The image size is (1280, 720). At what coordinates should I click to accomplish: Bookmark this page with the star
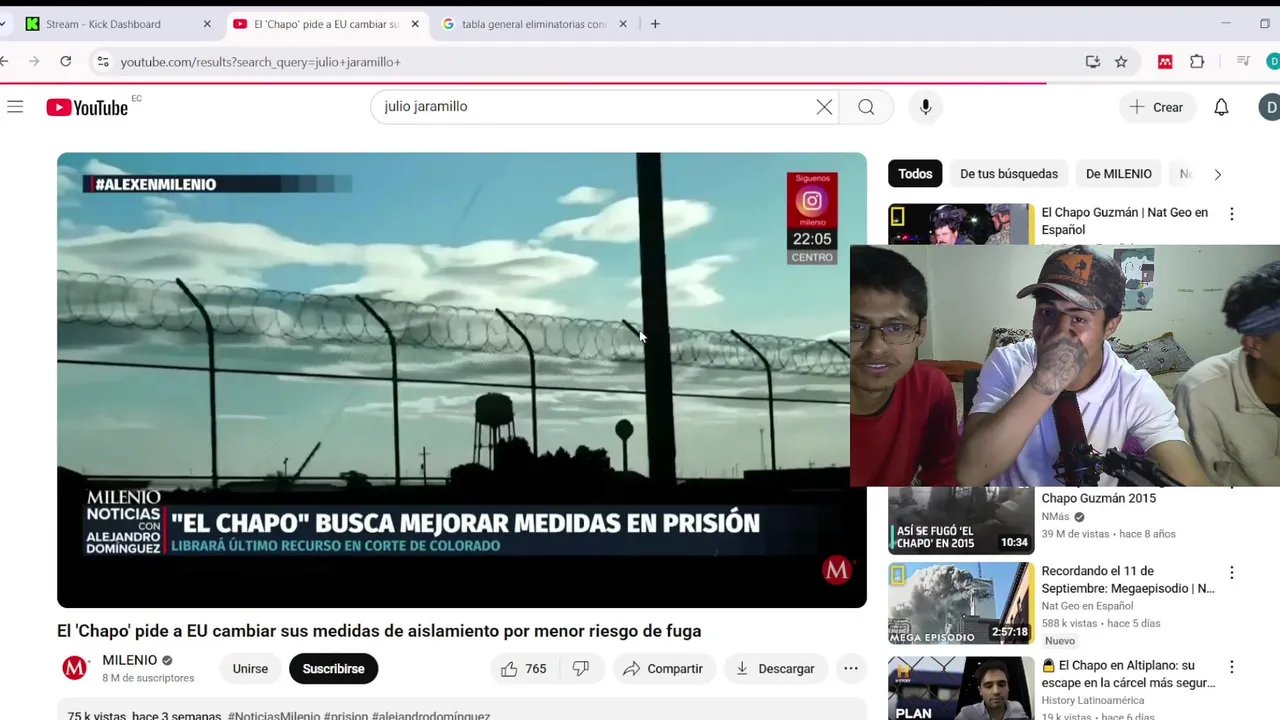pos(1121,62)
